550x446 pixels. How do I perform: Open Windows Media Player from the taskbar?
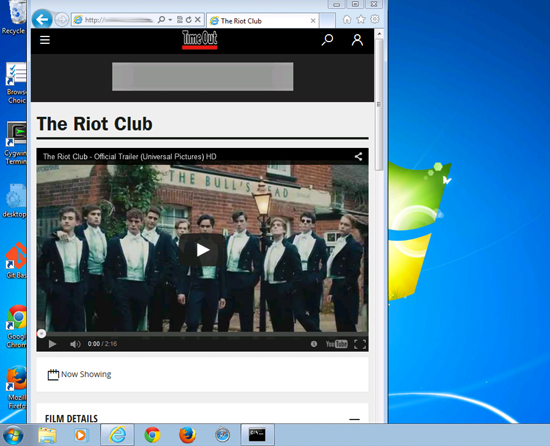click(x=81, y=435)
